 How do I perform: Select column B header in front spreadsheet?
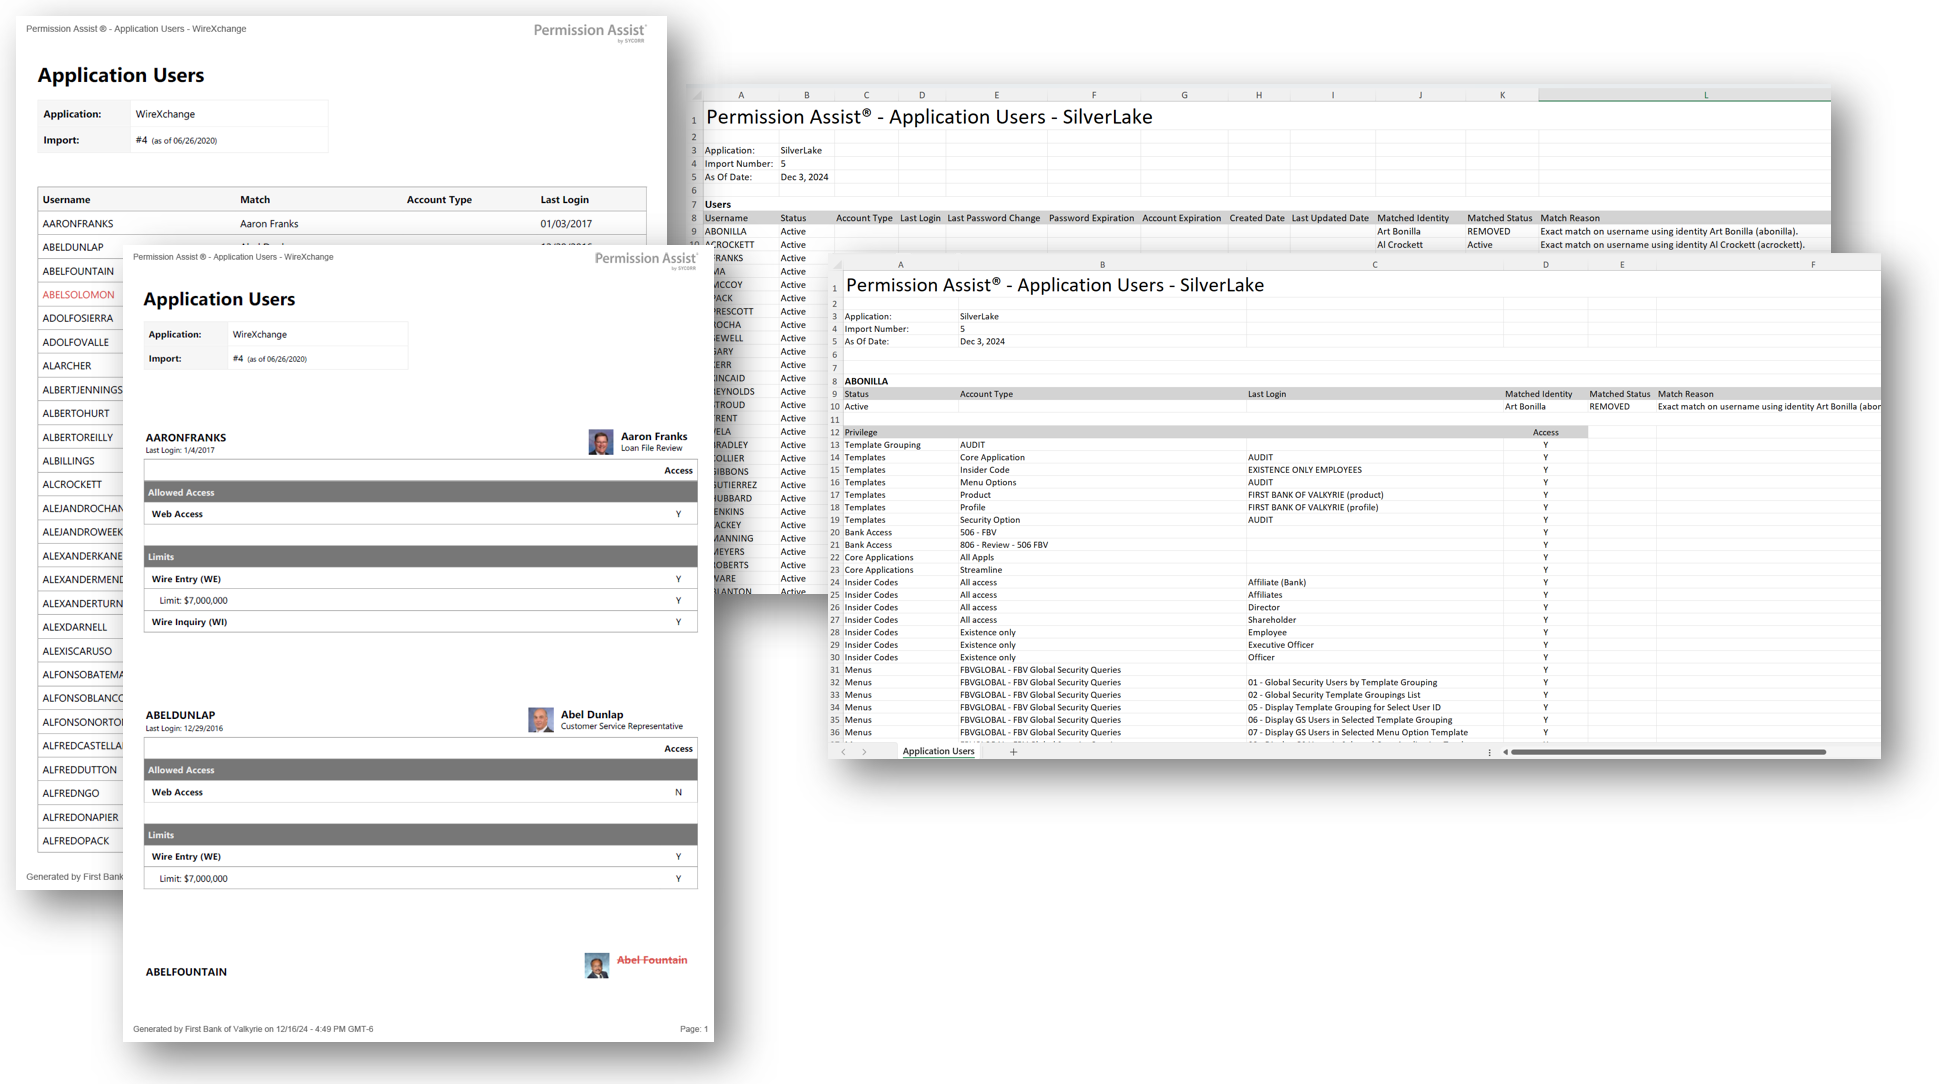pos(1102,265)
